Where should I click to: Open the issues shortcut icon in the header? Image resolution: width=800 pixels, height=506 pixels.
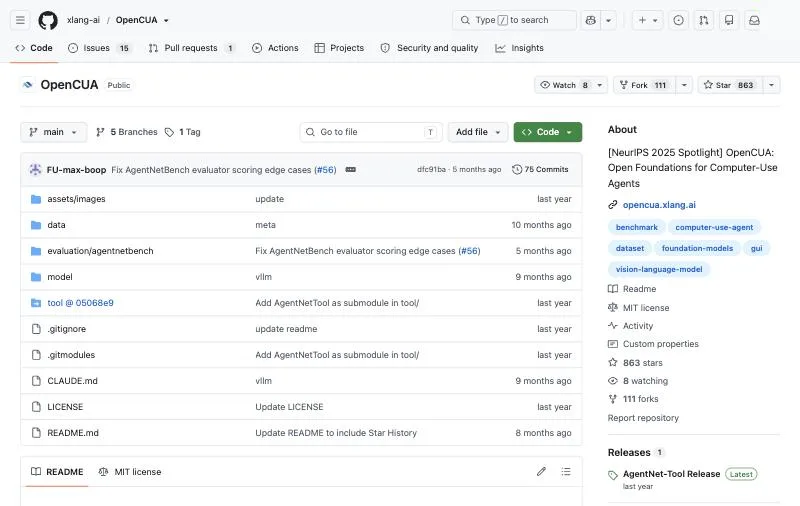[x=678, y=20]
